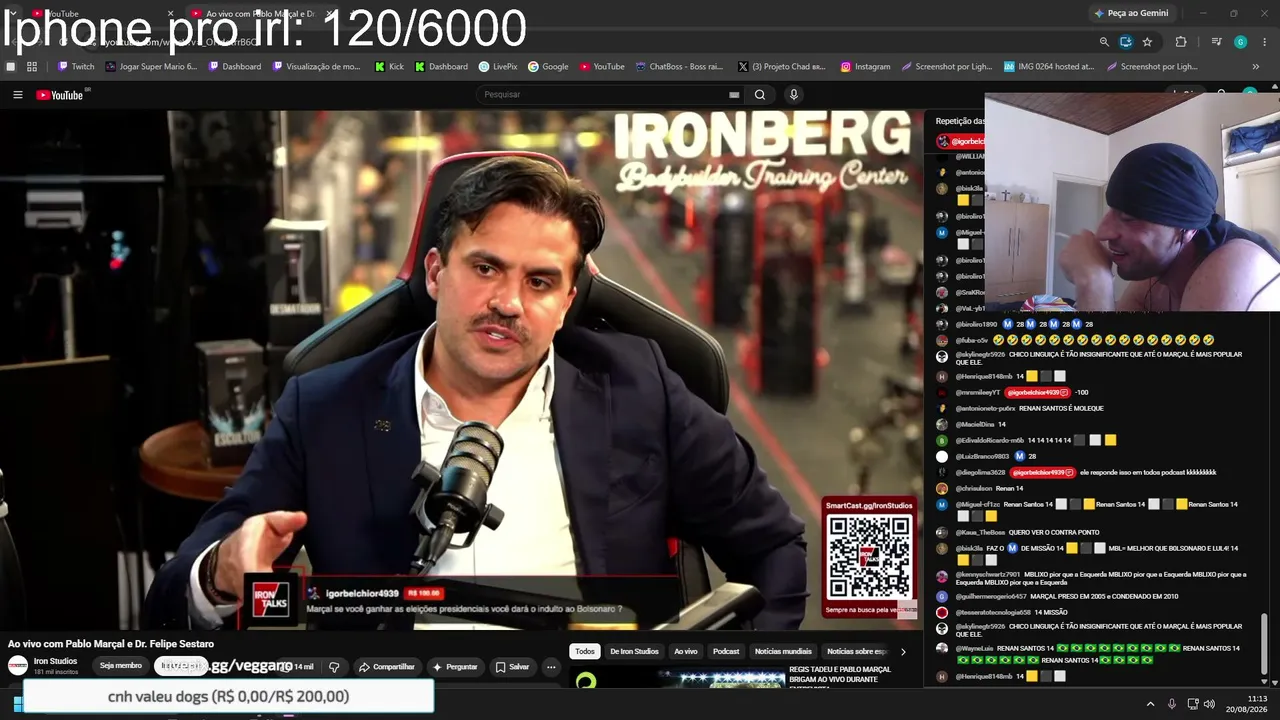This screenshot has width=1280, height=720.
Task: Open the Google bookmark
Action: click(548, 67)
